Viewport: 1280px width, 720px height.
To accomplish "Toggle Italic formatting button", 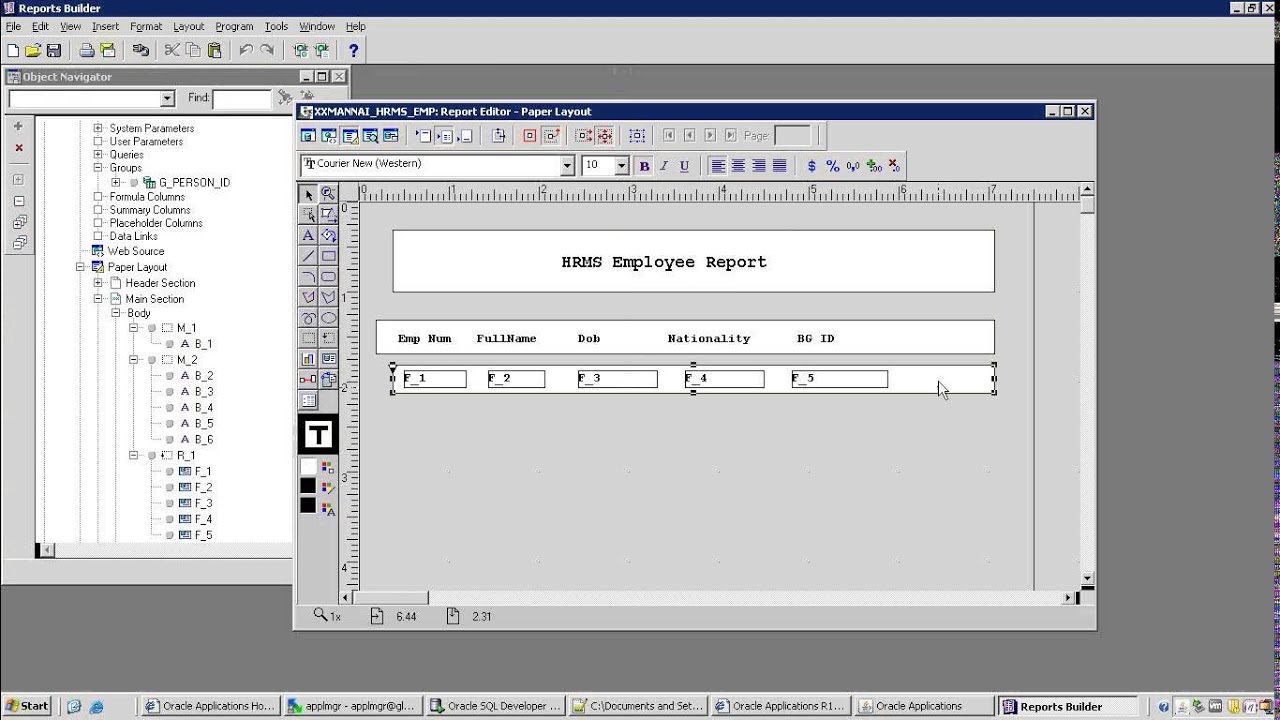I will point(664,166).
